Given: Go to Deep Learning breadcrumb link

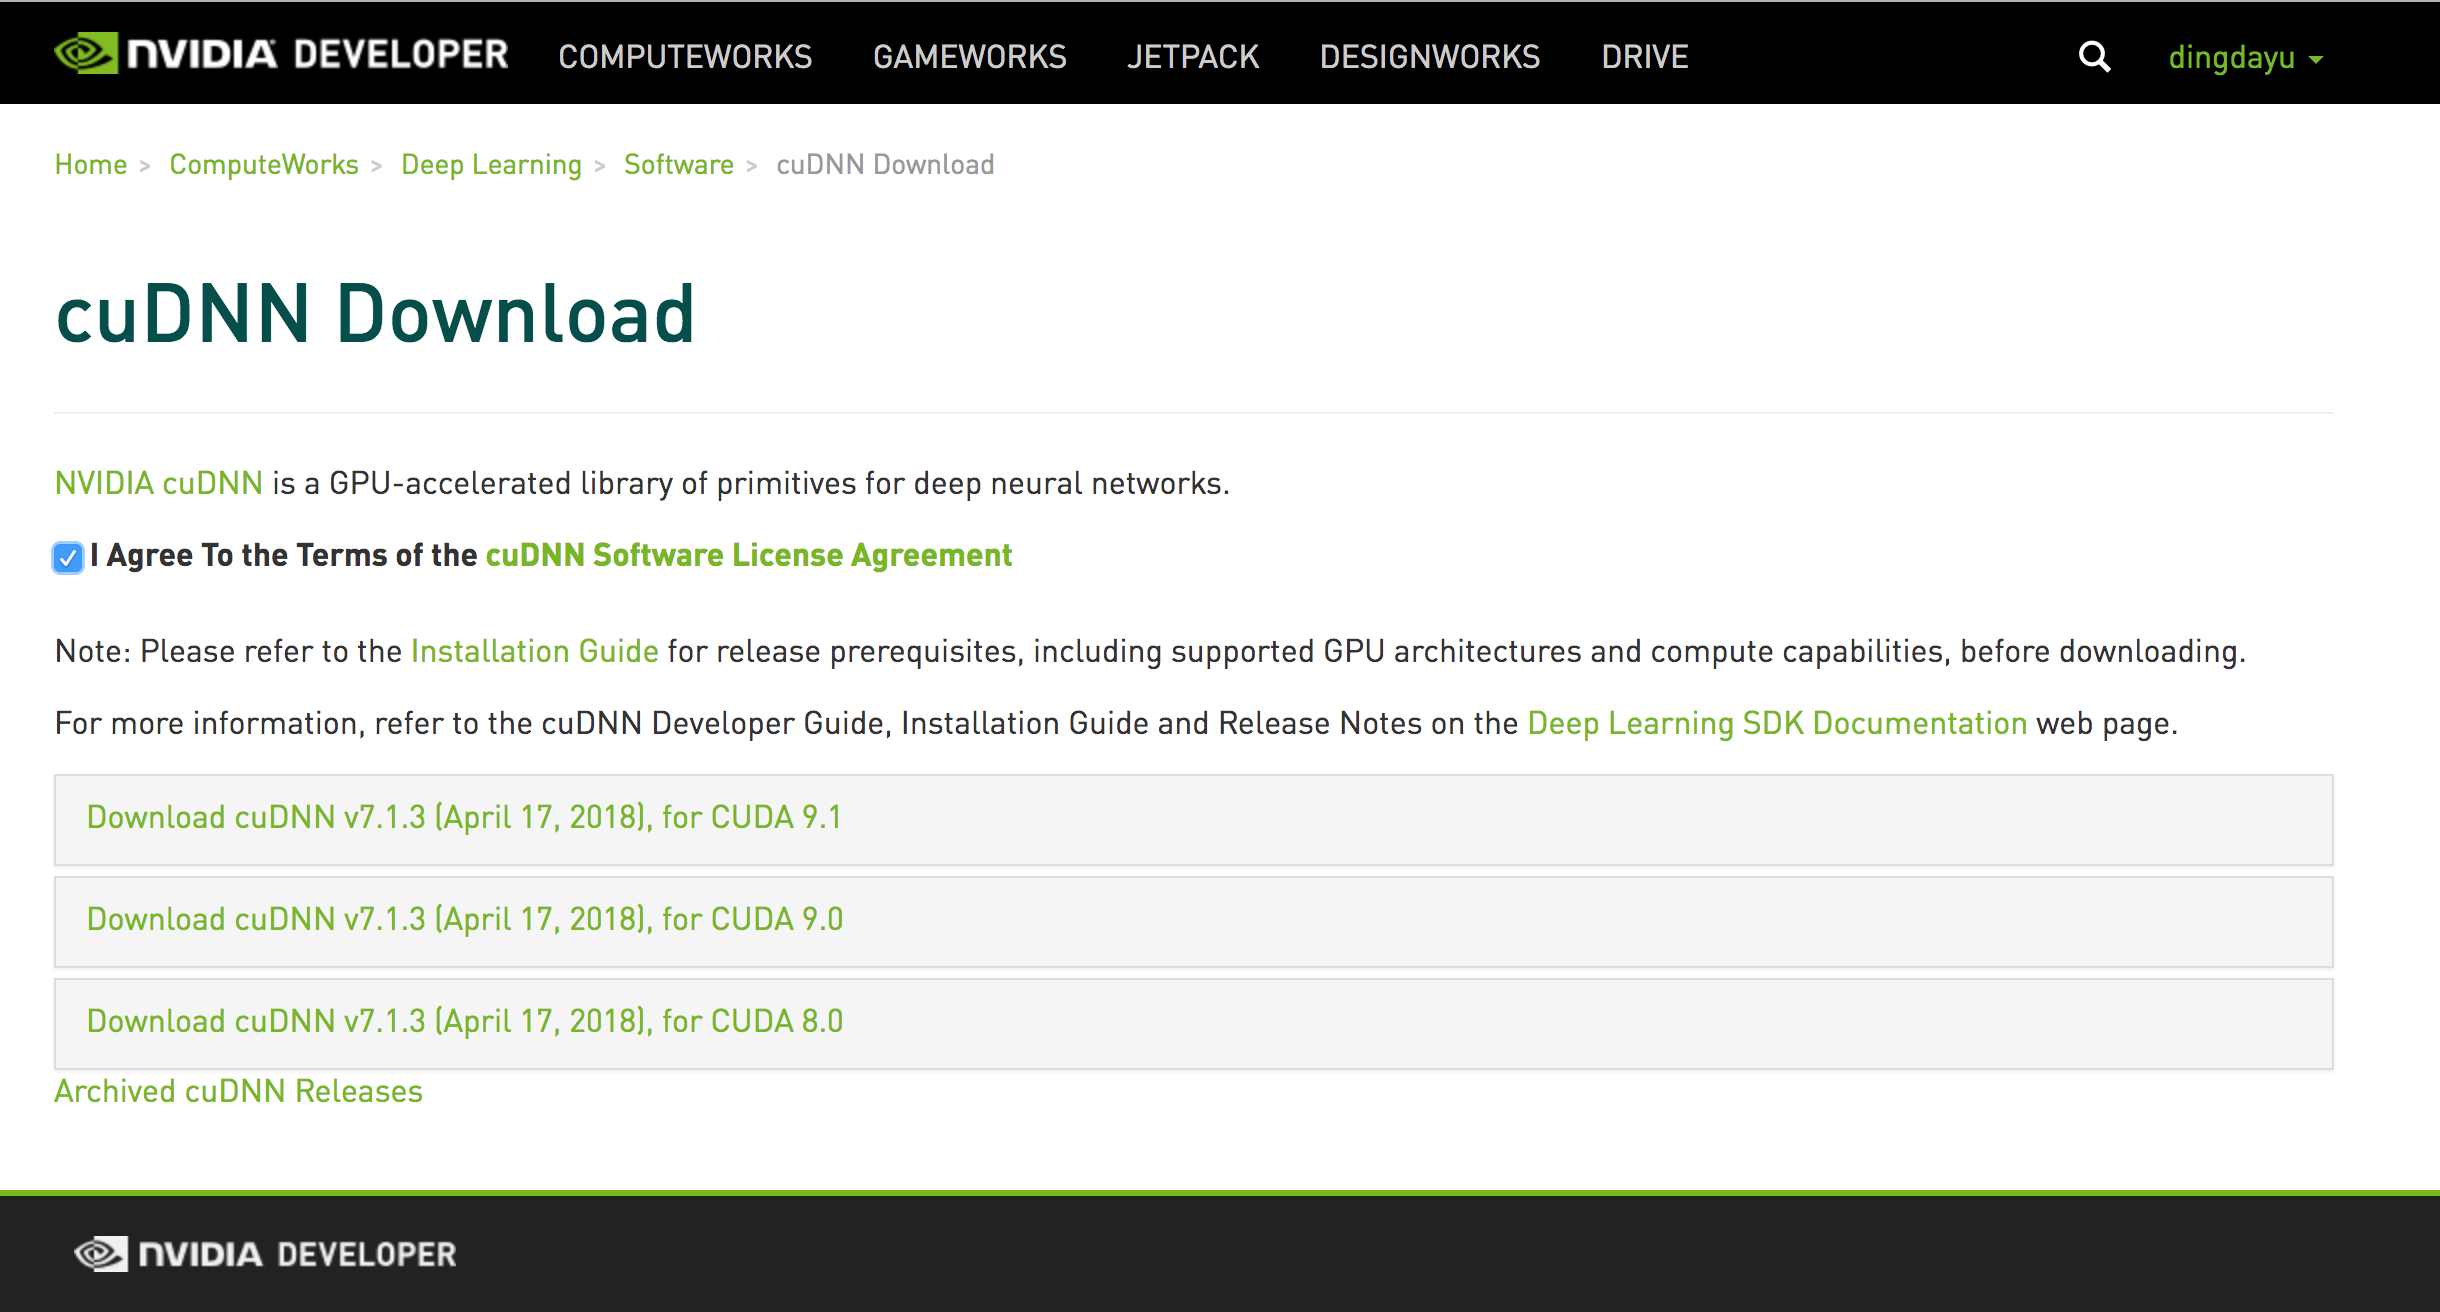Looking at the screenshot, I should [491, 165].
